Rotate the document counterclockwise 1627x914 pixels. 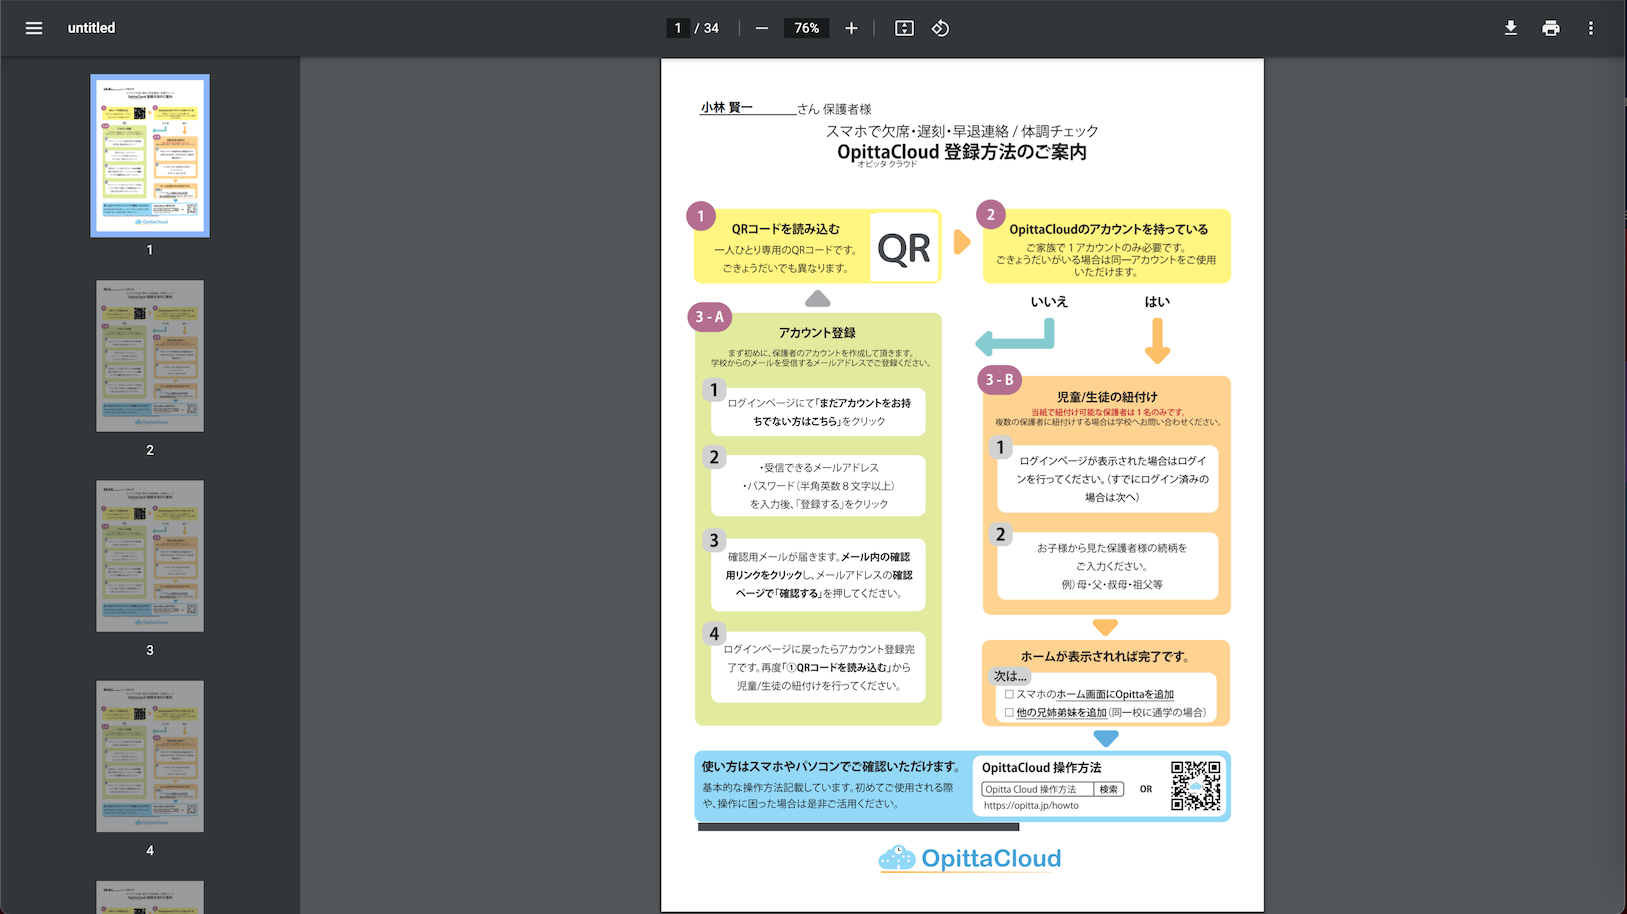click(940, 28)
